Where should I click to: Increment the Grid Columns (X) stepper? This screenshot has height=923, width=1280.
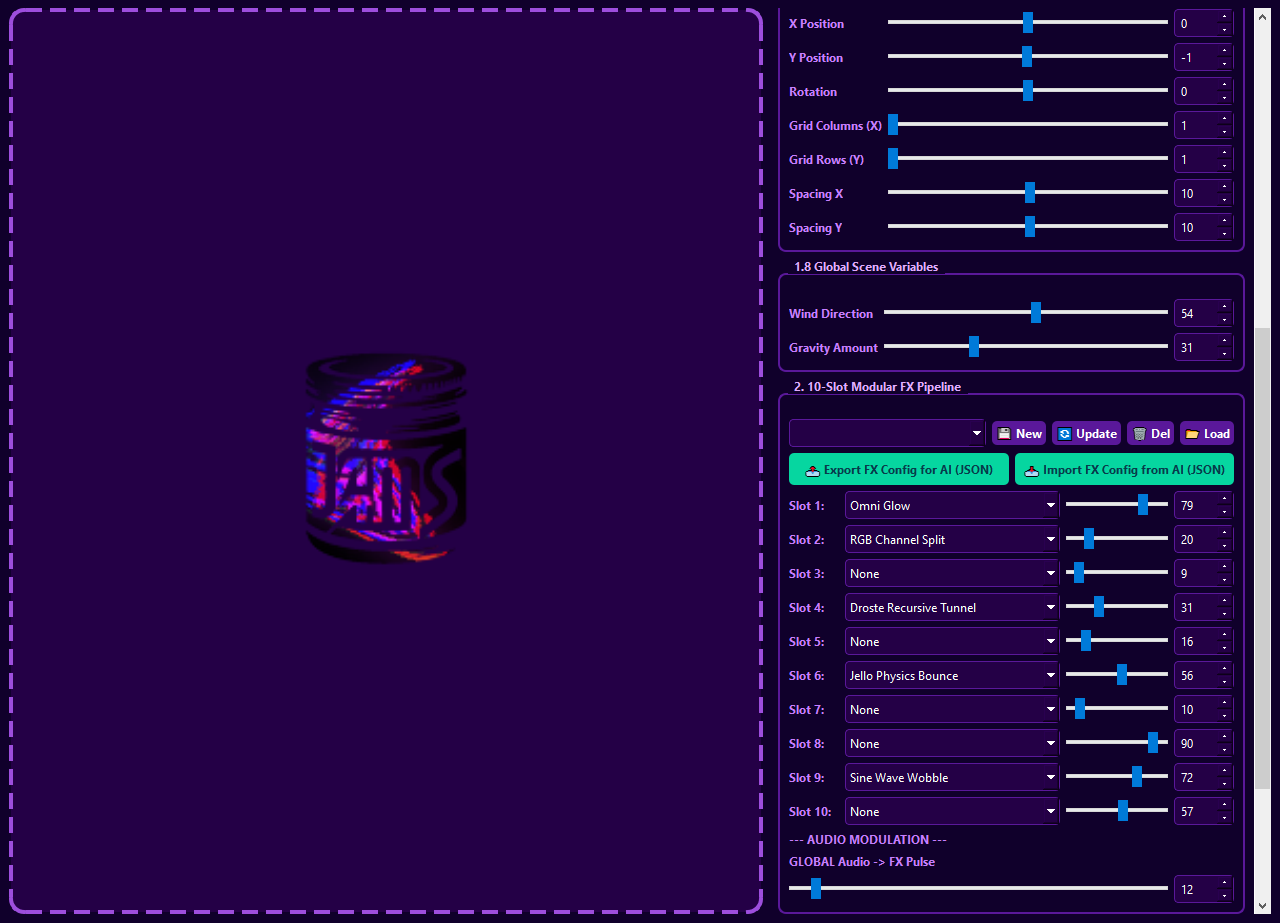(x=1225, y=120)
